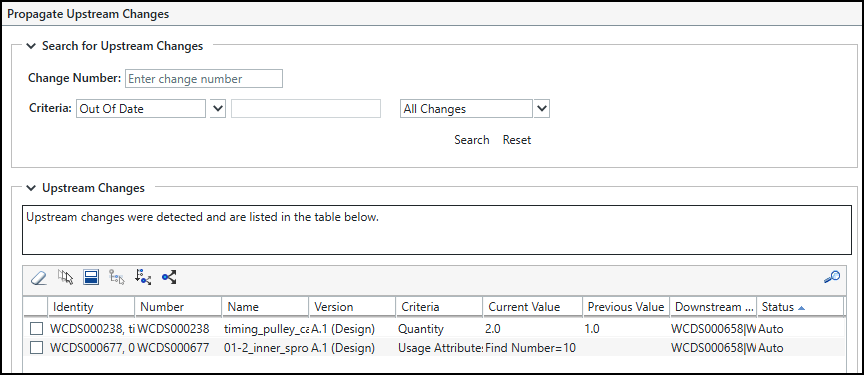
Task: Click the 01-2_inner_spro name cell
Action: [266, 348]
